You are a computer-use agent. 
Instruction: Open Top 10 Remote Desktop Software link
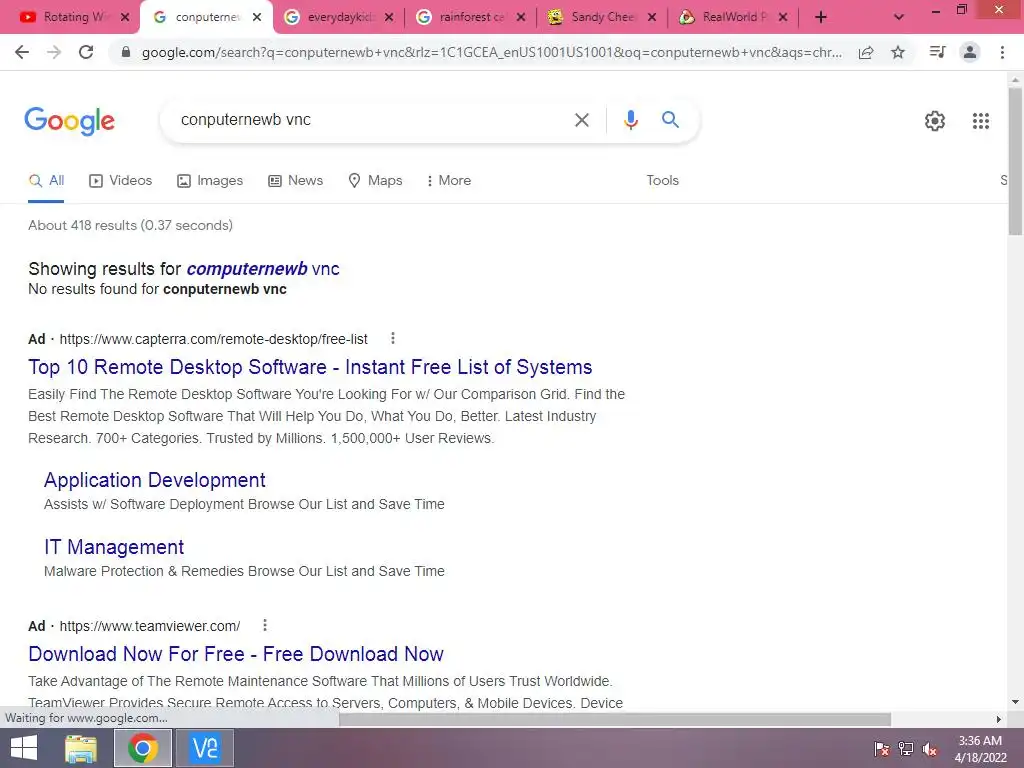310,367
